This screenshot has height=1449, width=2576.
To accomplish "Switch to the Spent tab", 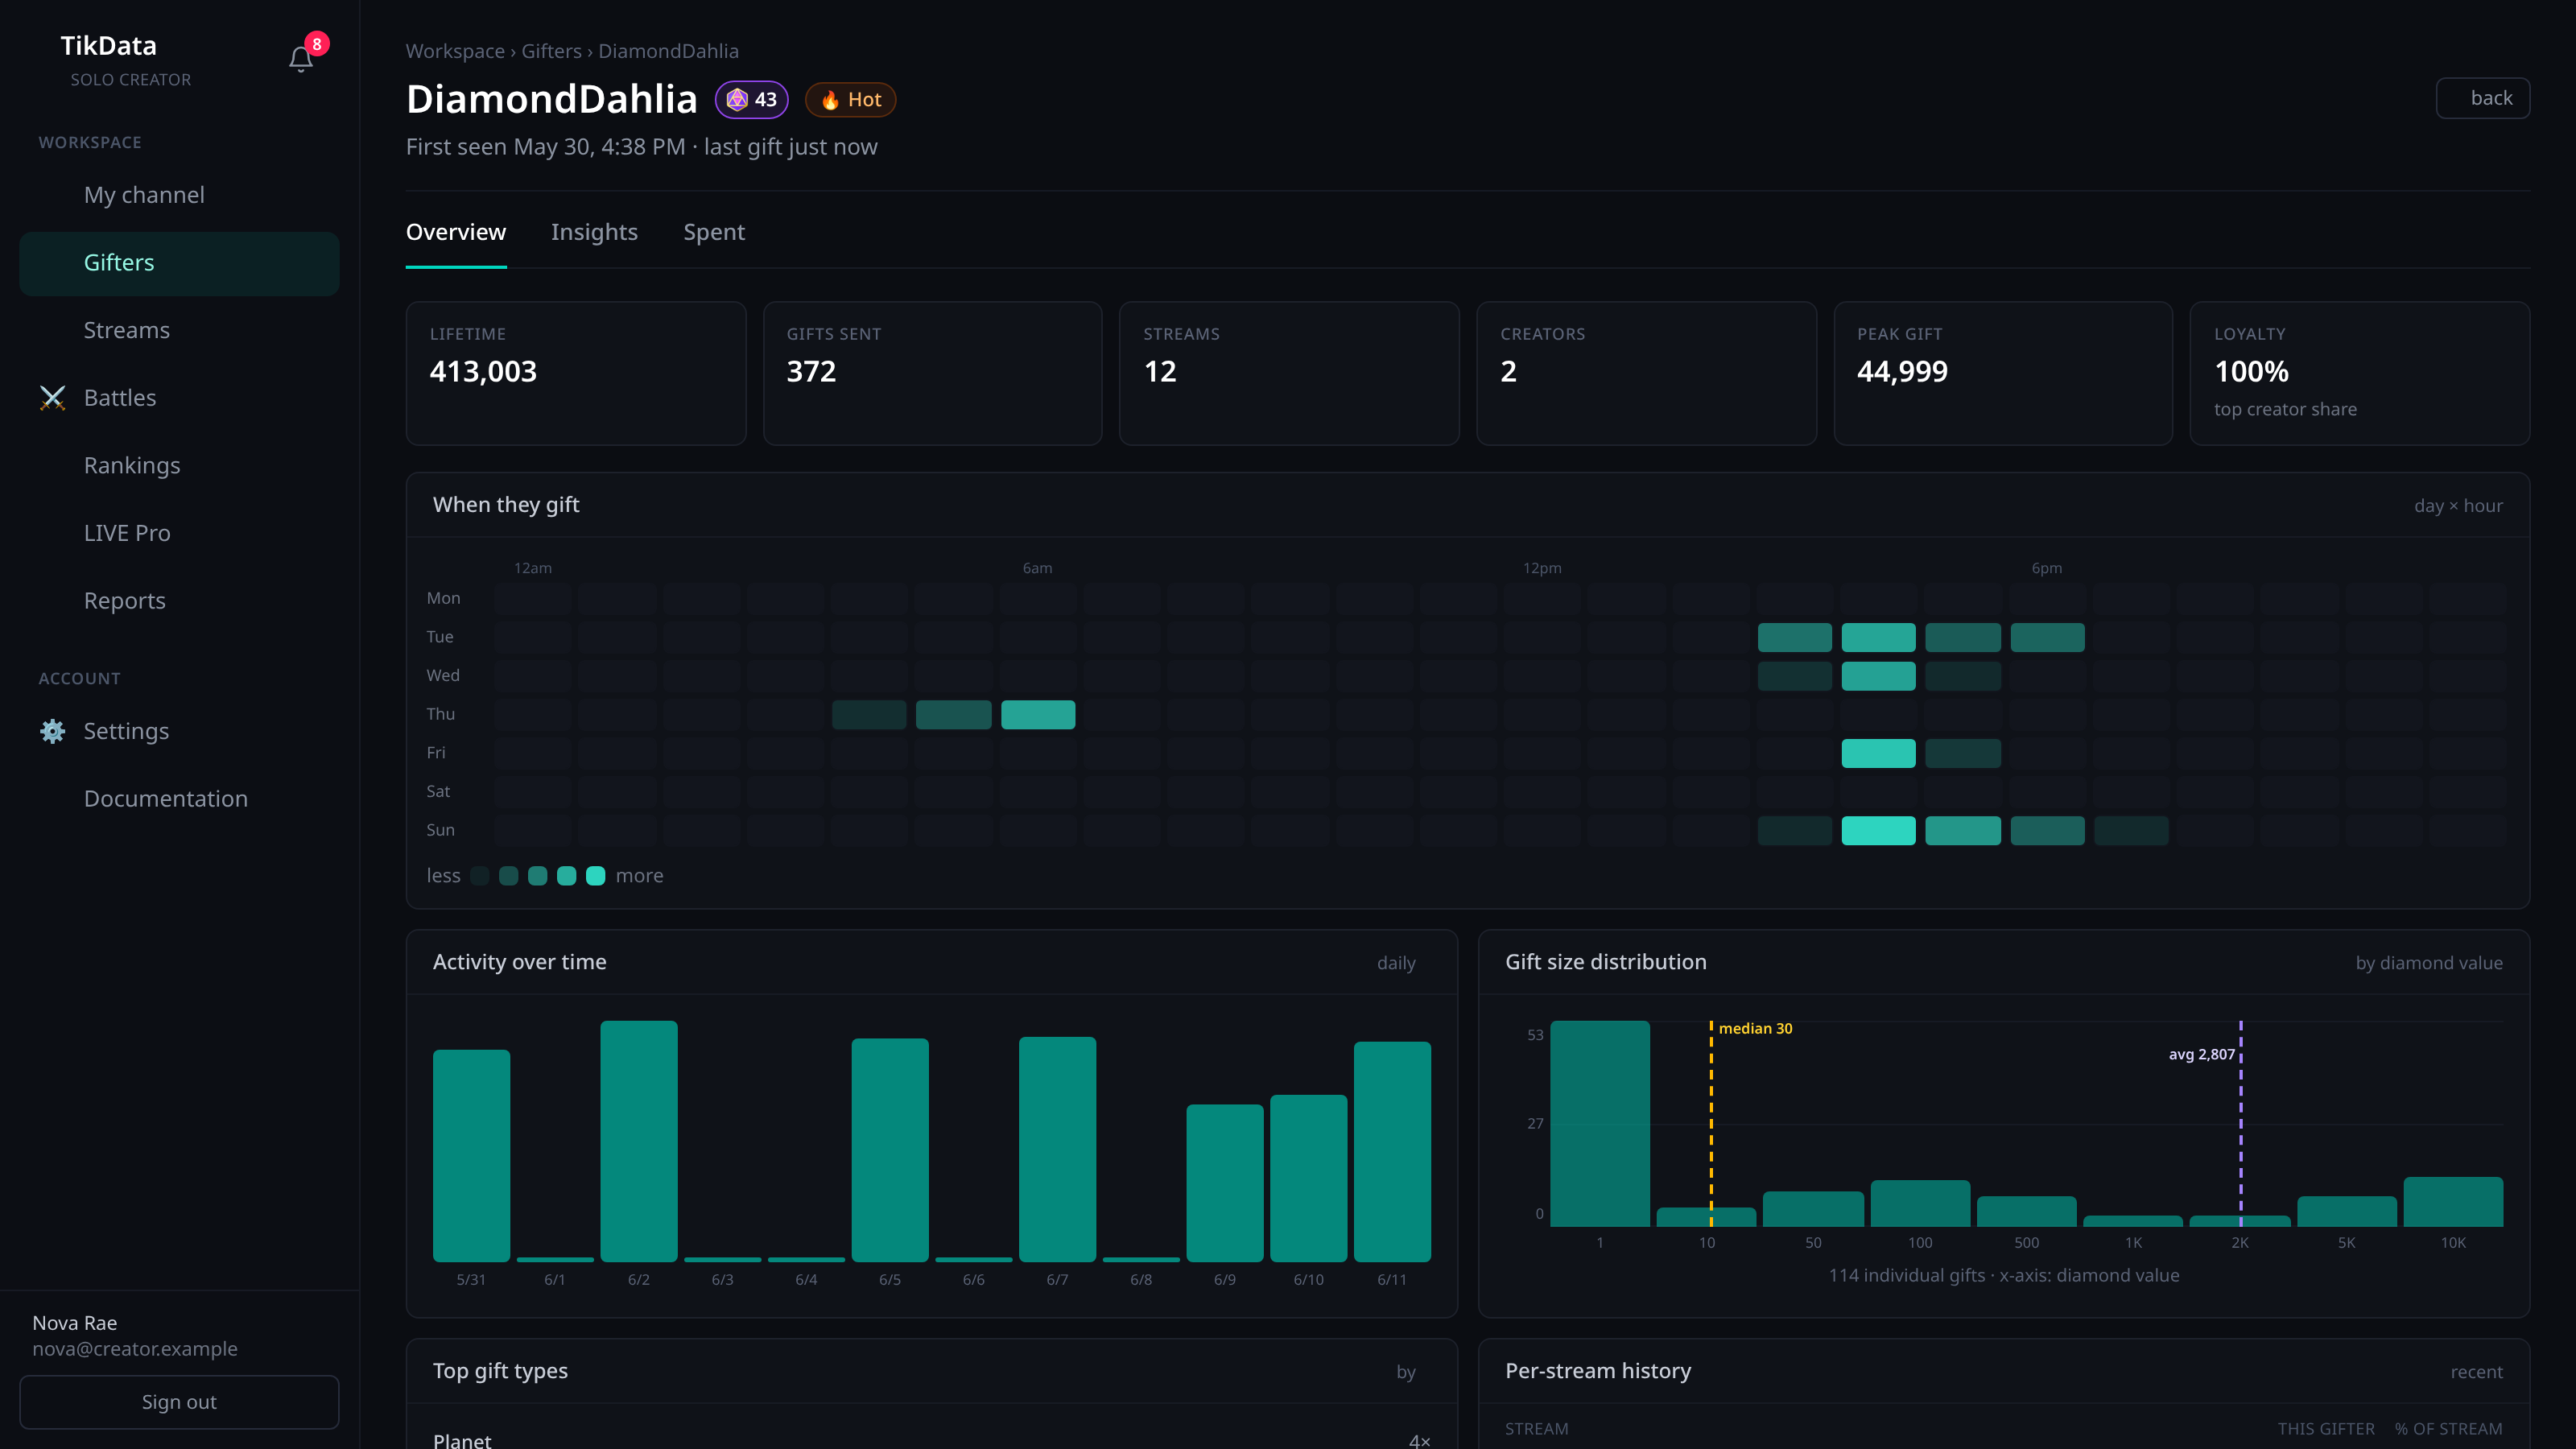I will click(x=714, y=232).
